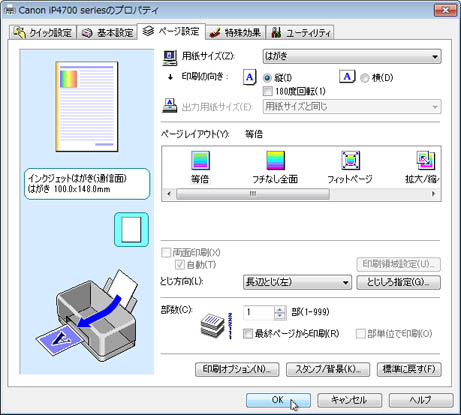Click the landscape orientation A icon
The width and height of the screenshot is (461, 415).
[x=347, y=77]
